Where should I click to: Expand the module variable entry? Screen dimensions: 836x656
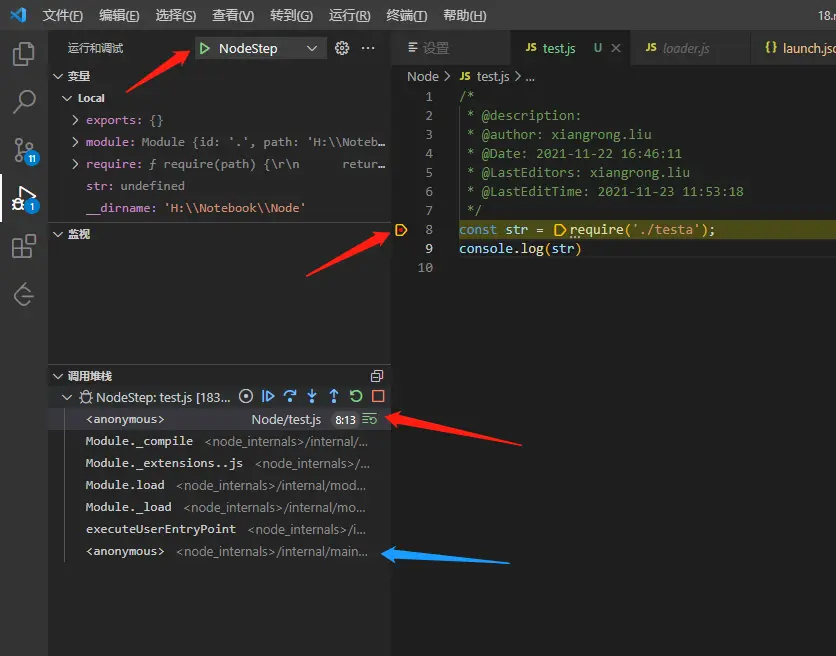[x=76, y=142]
